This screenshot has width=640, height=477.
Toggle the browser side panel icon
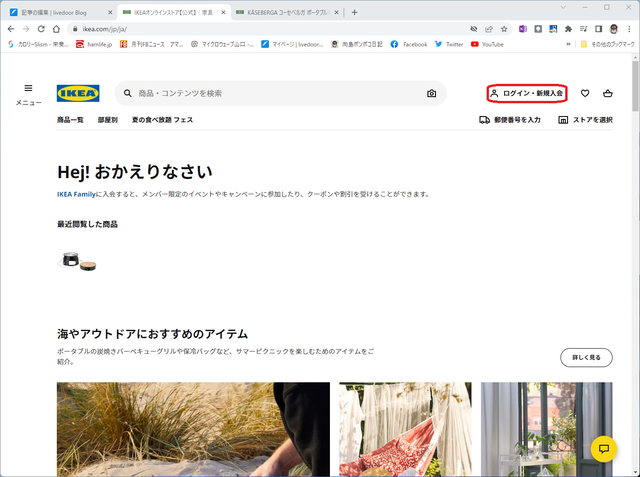(598, 29)
